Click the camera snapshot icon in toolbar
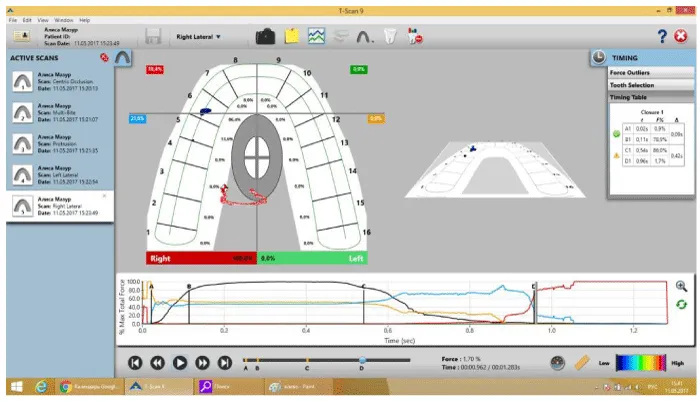The width and height of the screenshot is (700, 402). (265, 36)
